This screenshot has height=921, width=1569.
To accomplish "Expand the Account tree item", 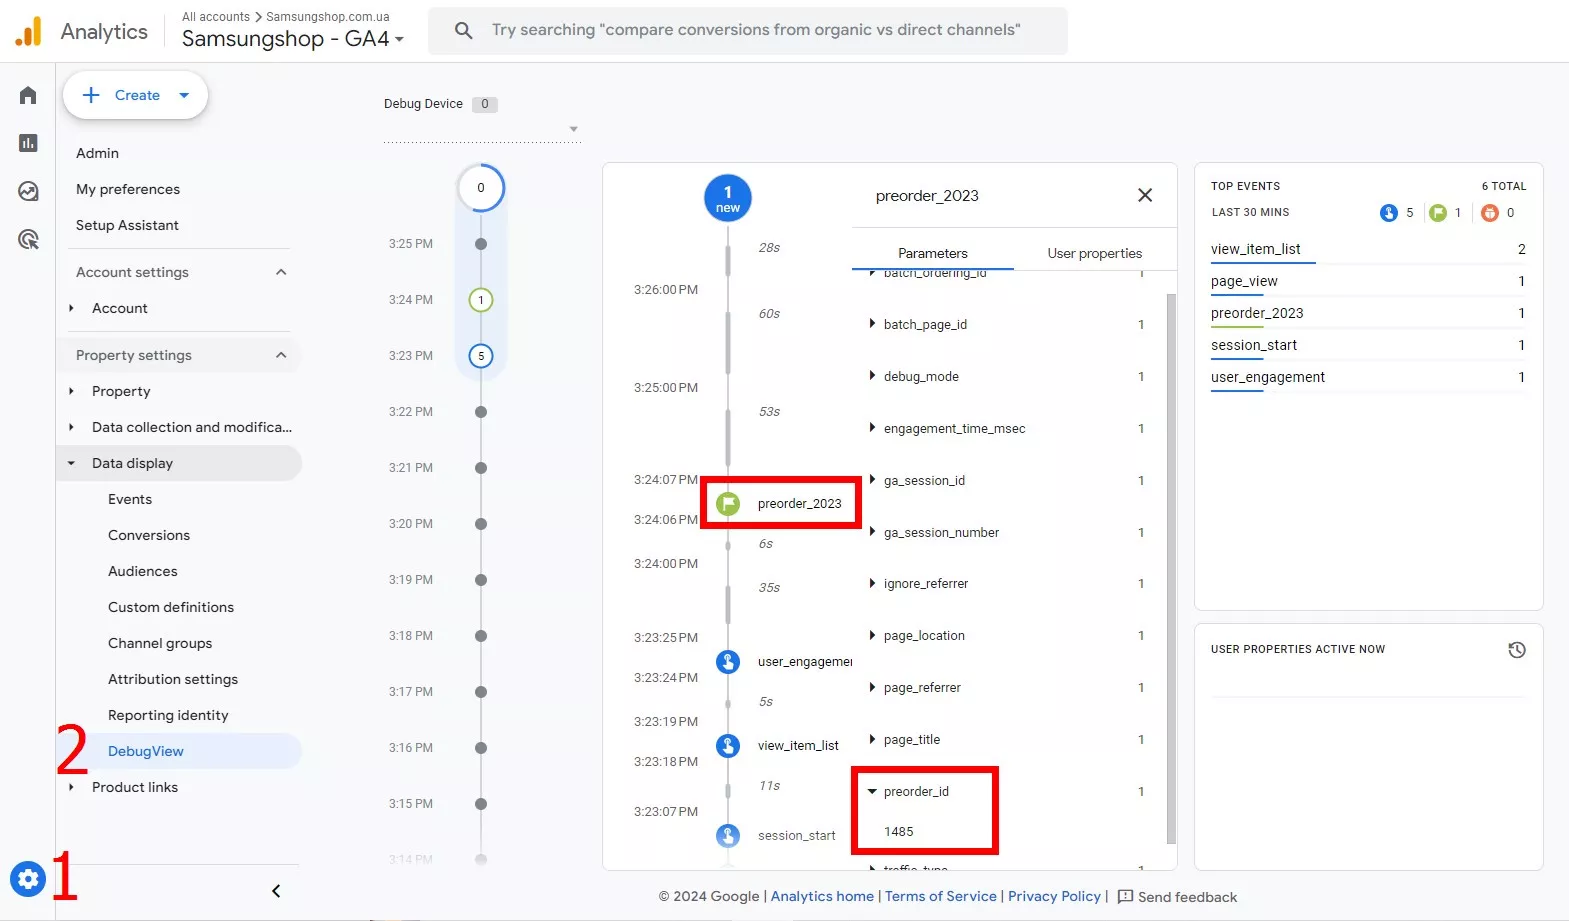I will 71,308.
